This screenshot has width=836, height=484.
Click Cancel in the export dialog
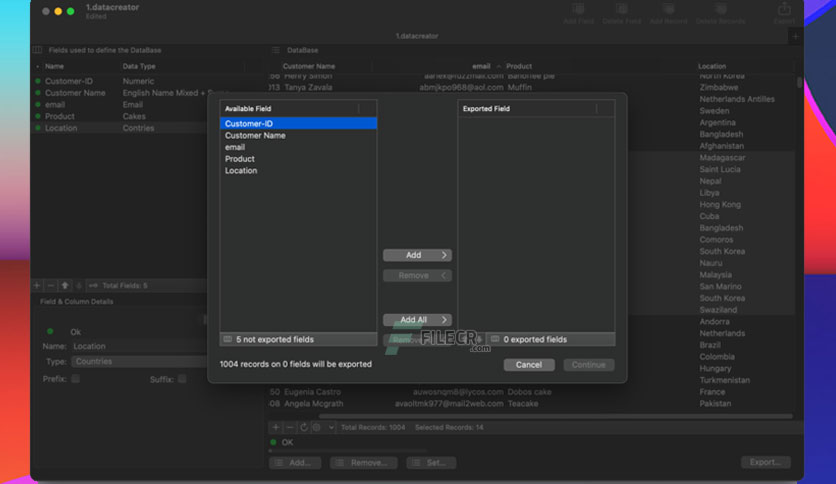[529, 365]
